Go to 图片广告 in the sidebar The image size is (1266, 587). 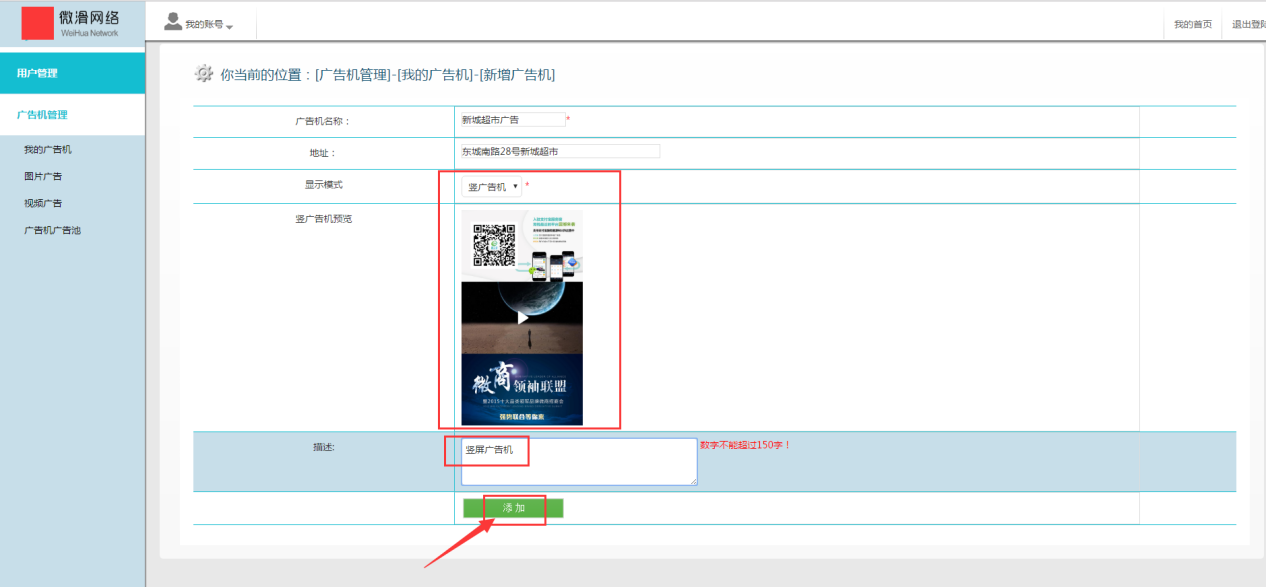pyautogui.click(x=43, y=176)
